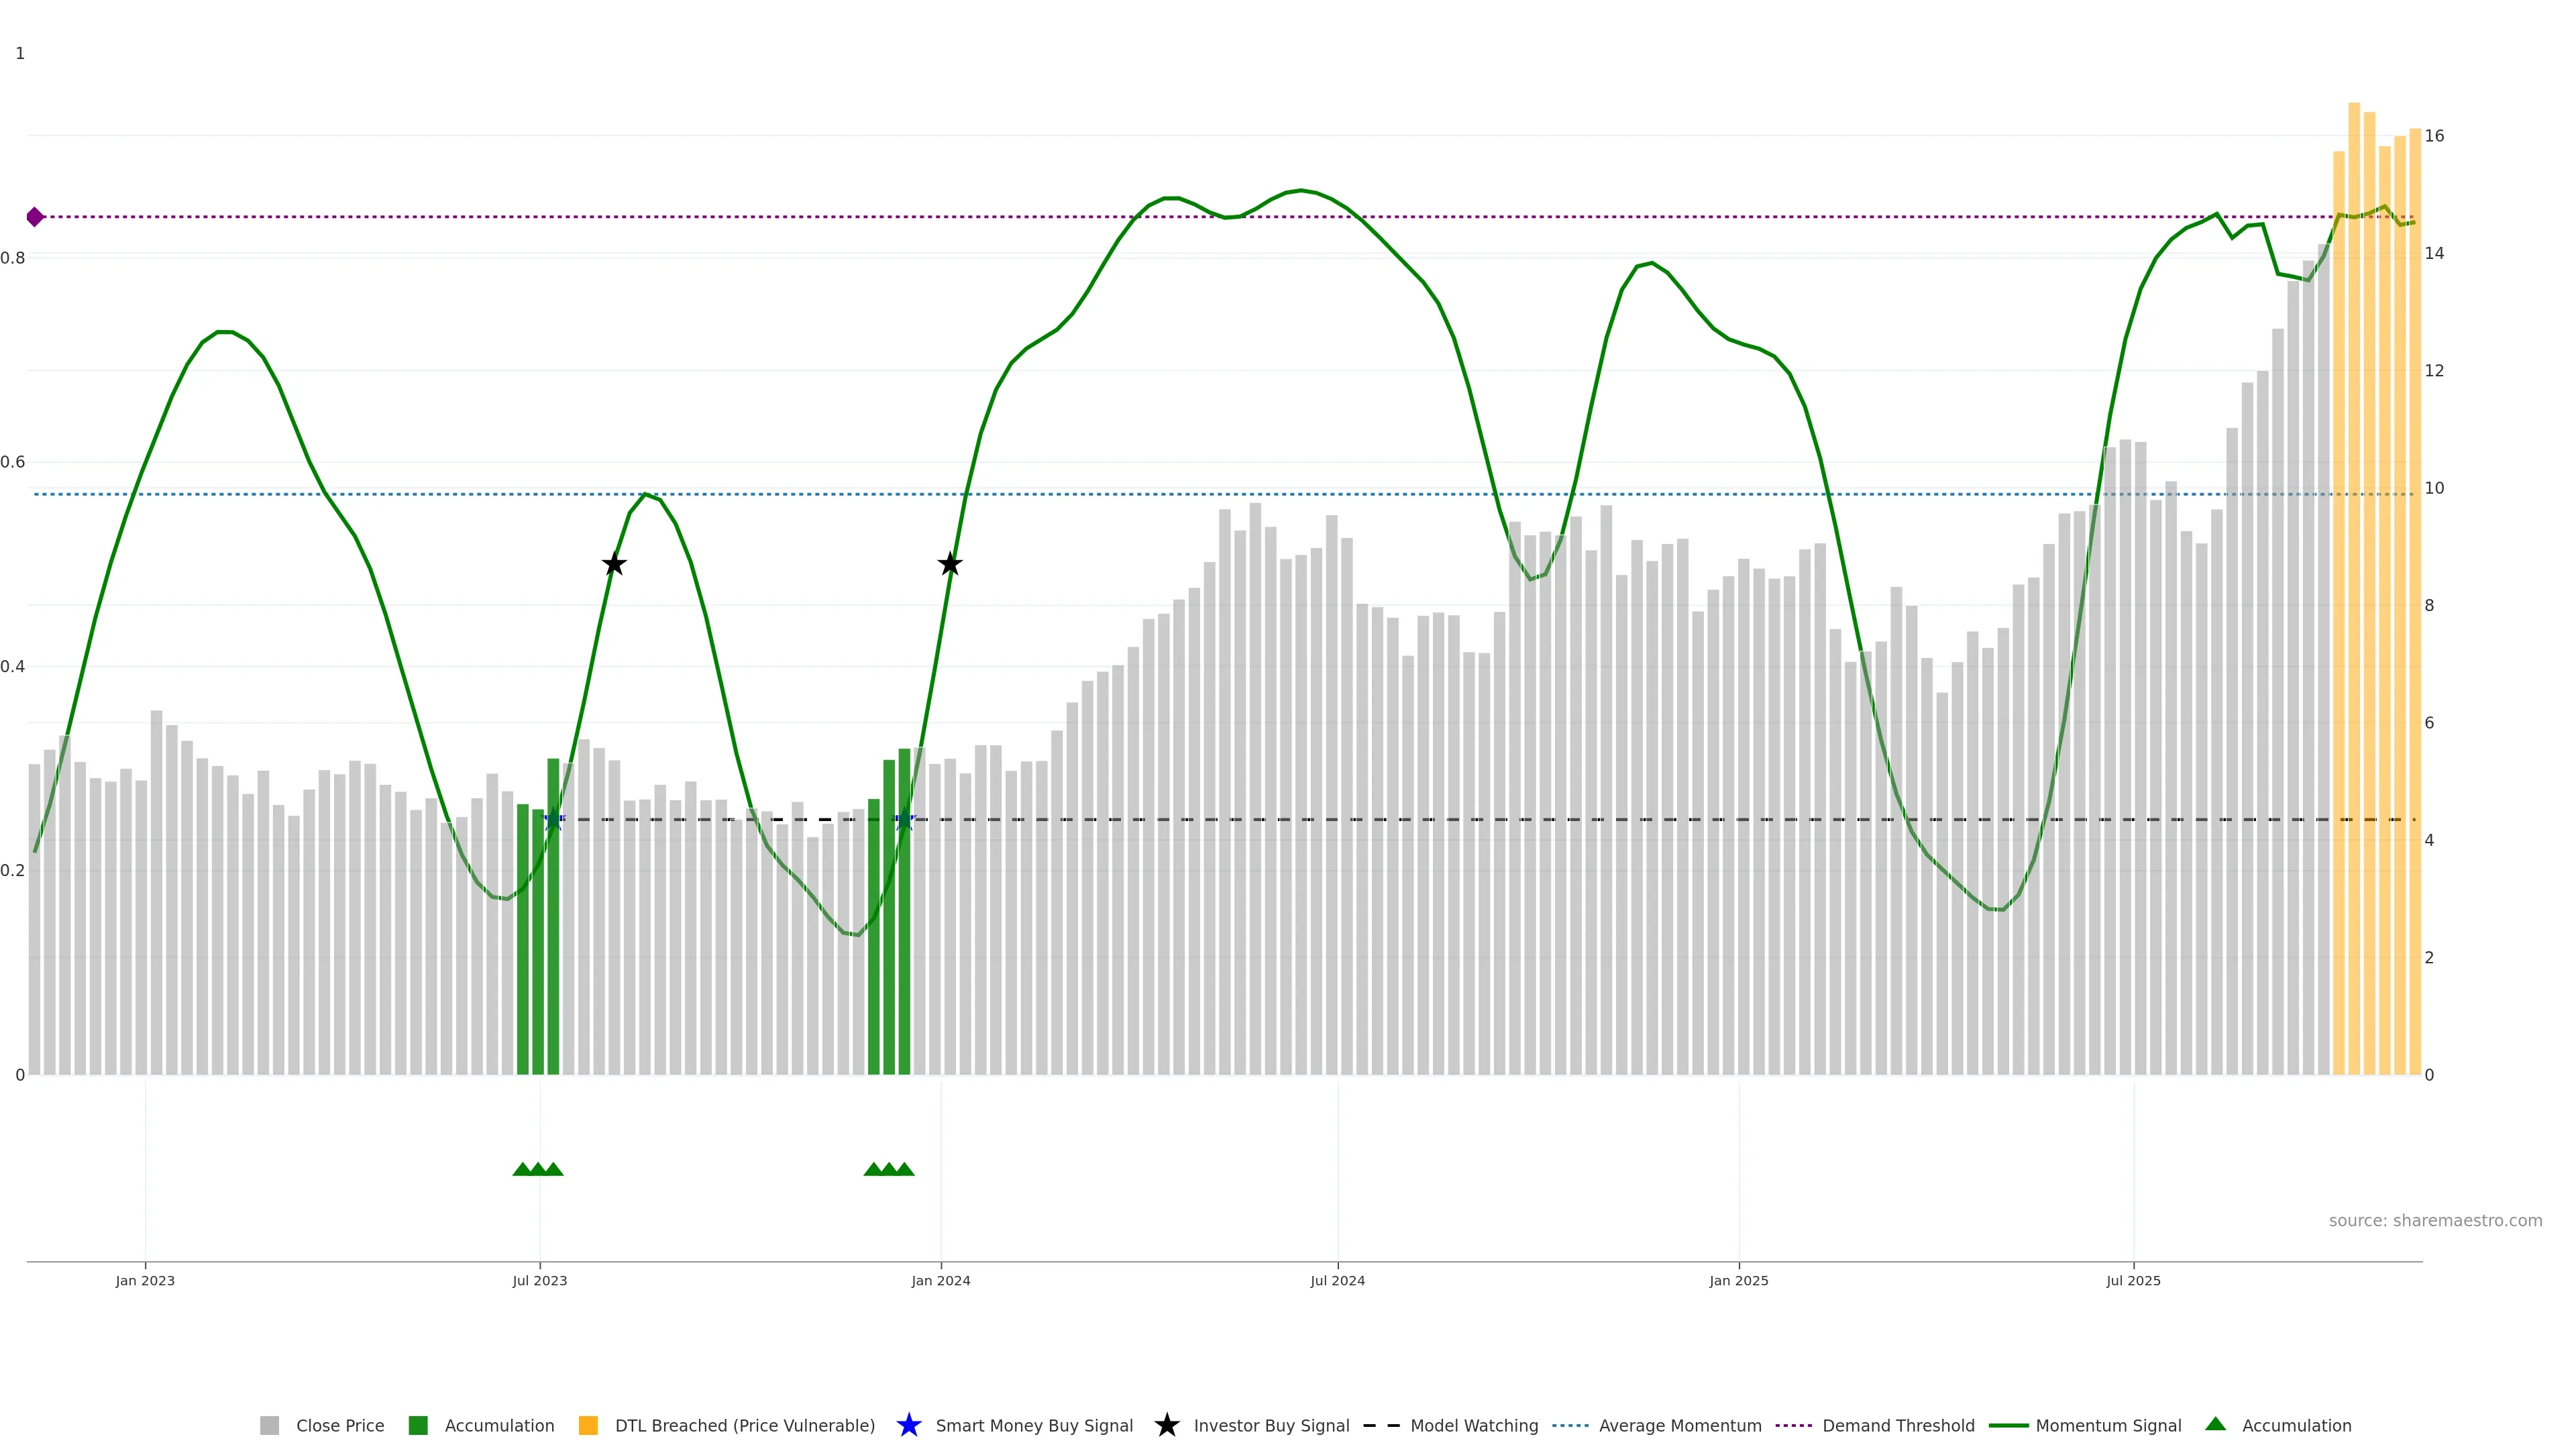
Task: Click the green square Accumulation legend swatch
Action: click(418, 1426)
